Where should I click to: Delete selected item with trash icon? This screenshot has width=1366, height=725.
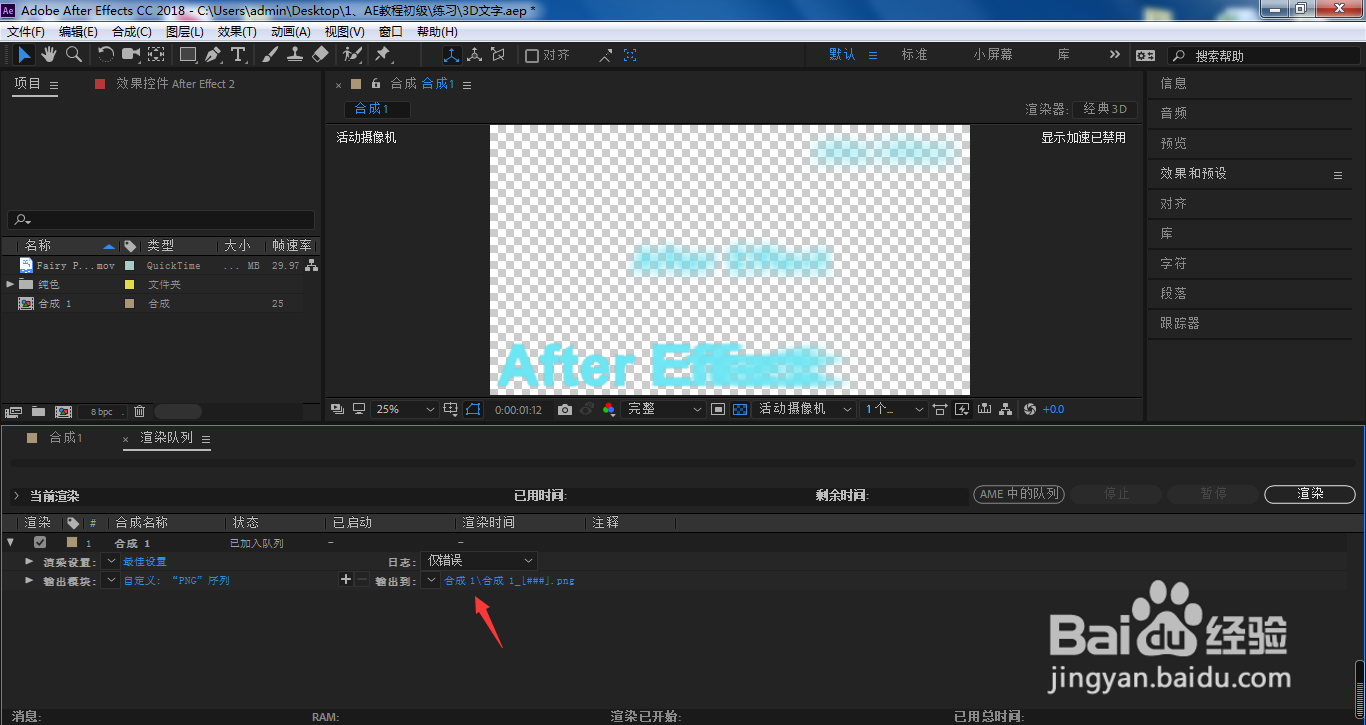(139, 411)
